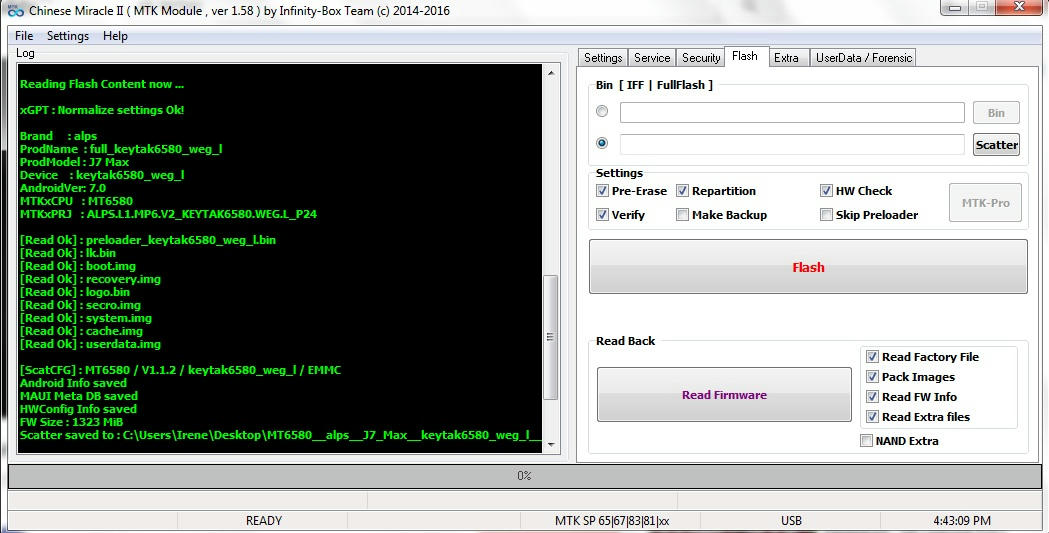Click the USB status bar entry
Viewport: 1049px width, 533px height.
(x=791, y=520)
